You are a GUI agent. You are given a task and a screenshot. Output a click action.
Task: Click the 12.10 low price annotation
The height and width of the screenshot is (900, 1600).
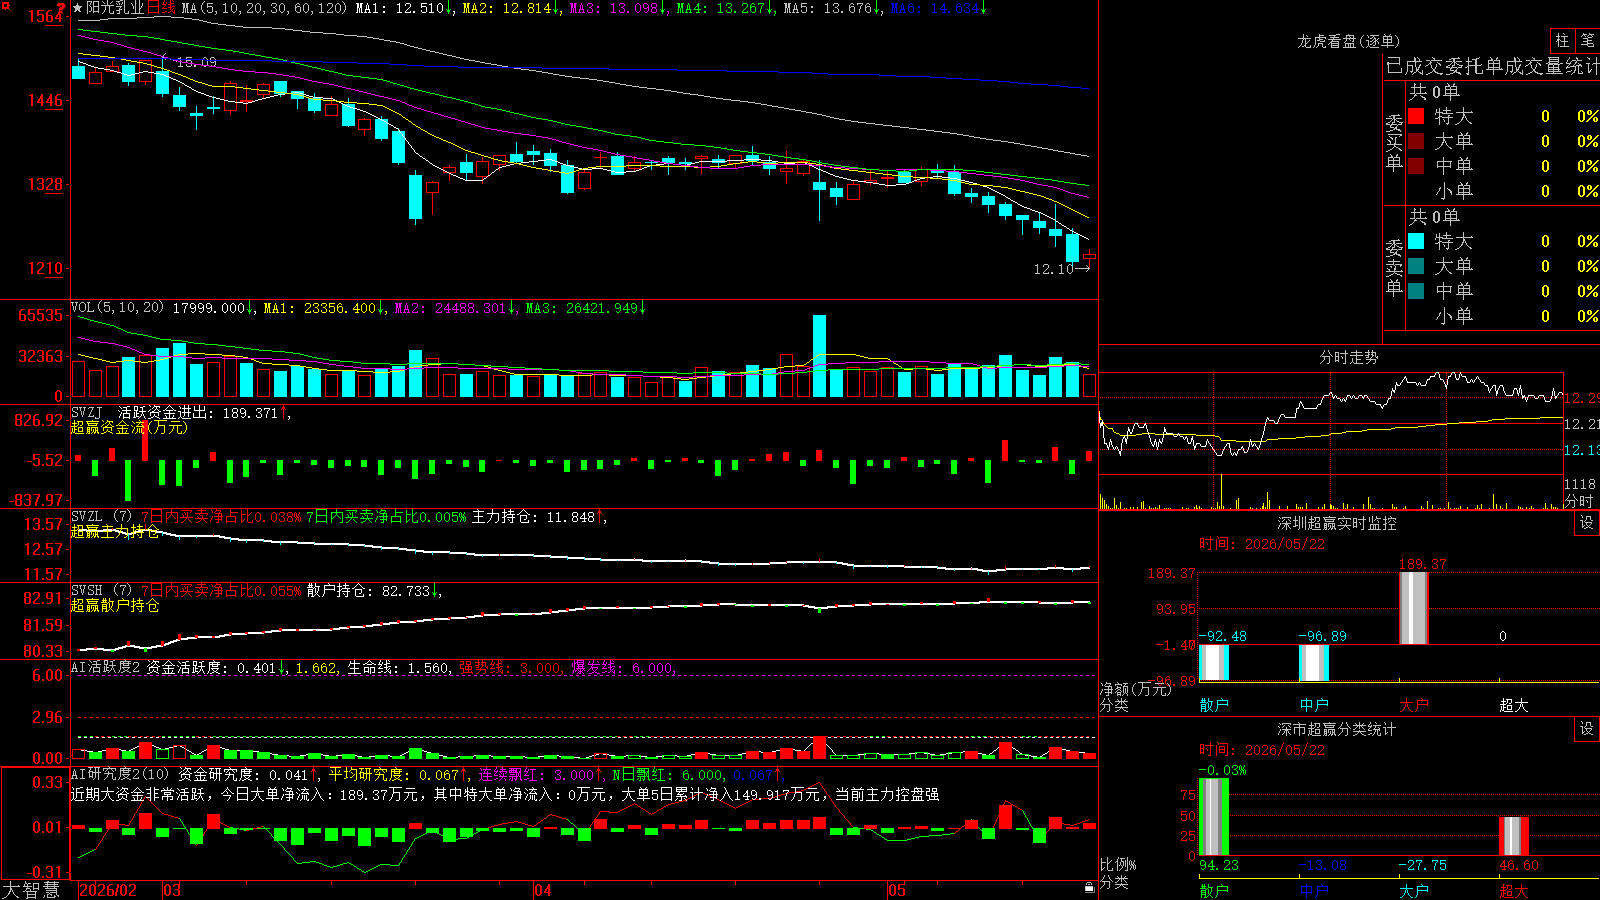(x=1053, y=269)
